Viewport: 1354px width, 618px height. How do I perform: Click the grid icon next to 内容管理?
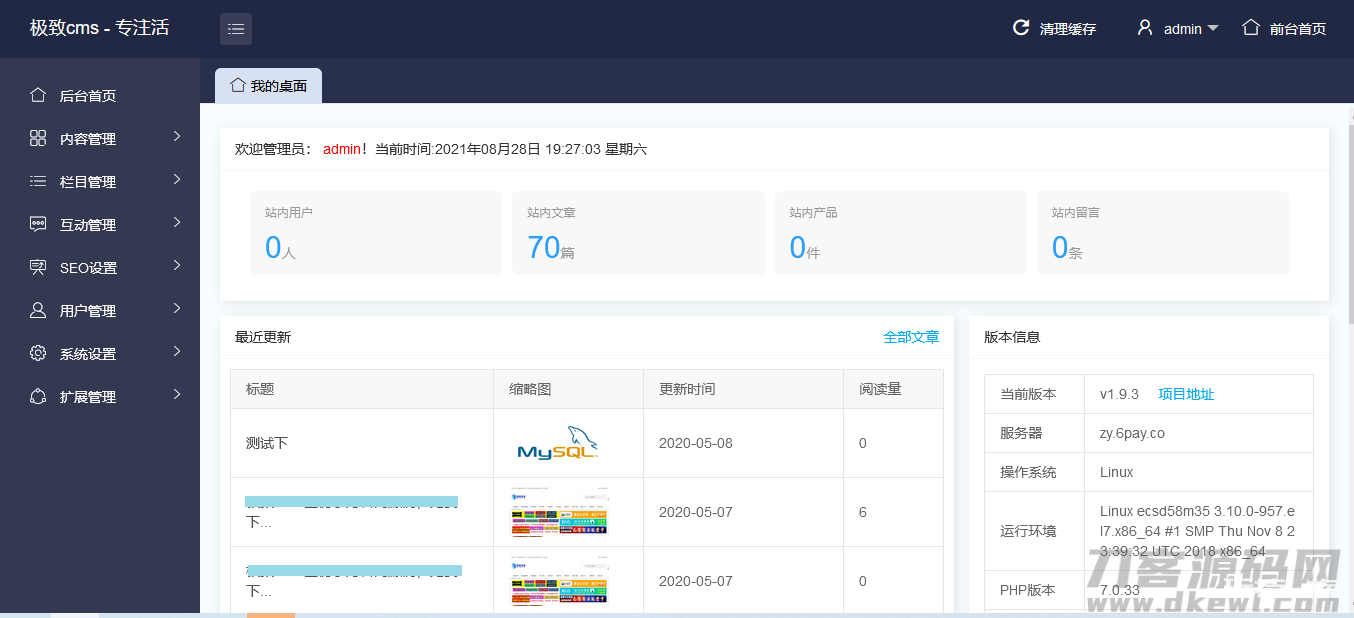[38, 138]
